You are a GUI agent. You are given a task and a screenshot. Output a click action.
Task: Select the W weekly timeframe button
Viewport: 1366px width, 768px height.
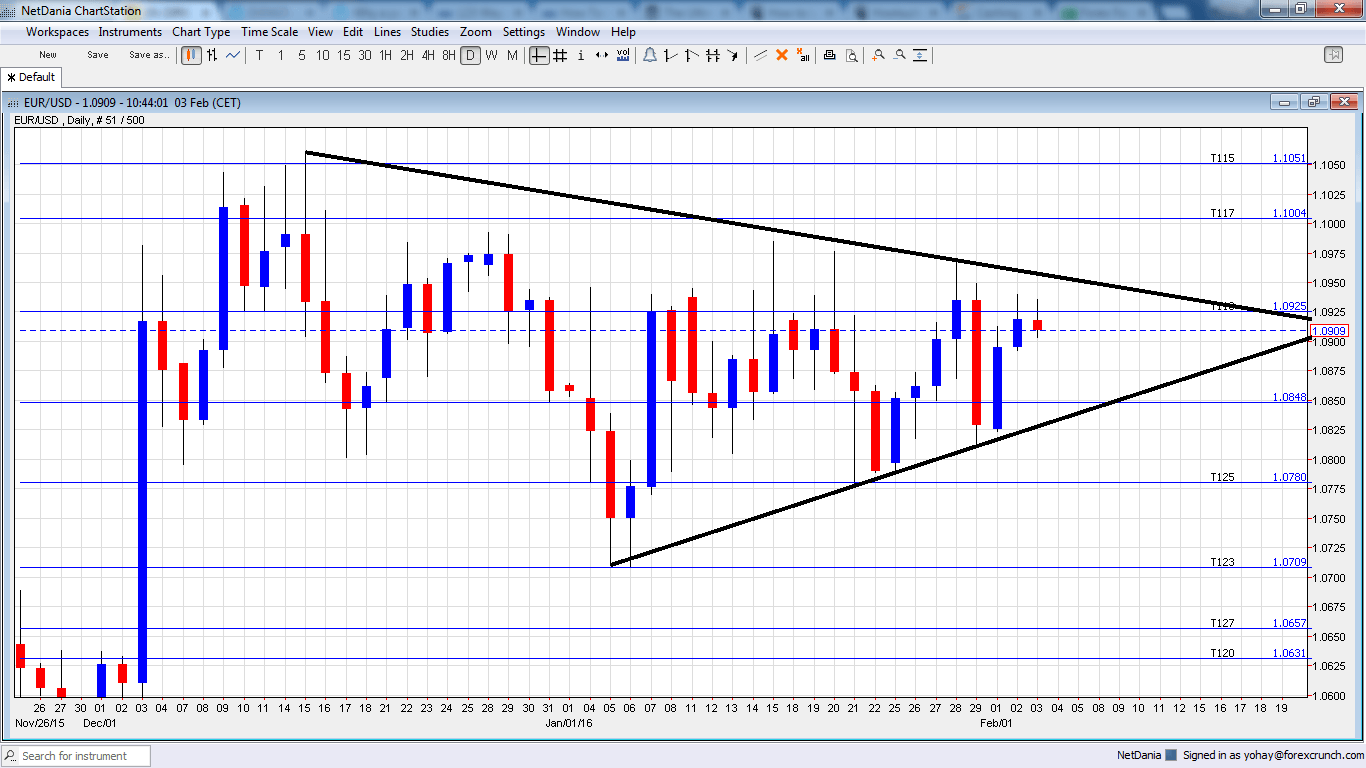tap(492, 56)
